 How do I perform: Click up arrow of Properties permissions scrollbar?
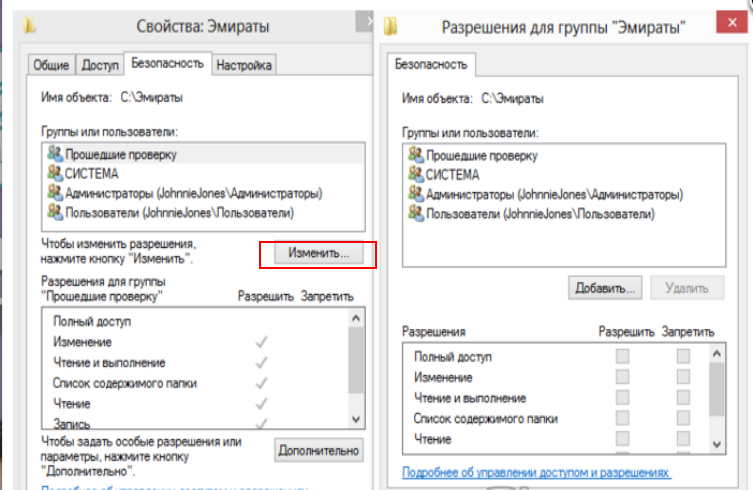tap(356, 318)
